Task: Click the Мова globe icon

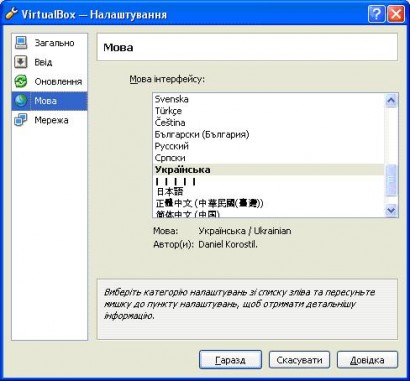Action: coord(21,101)
